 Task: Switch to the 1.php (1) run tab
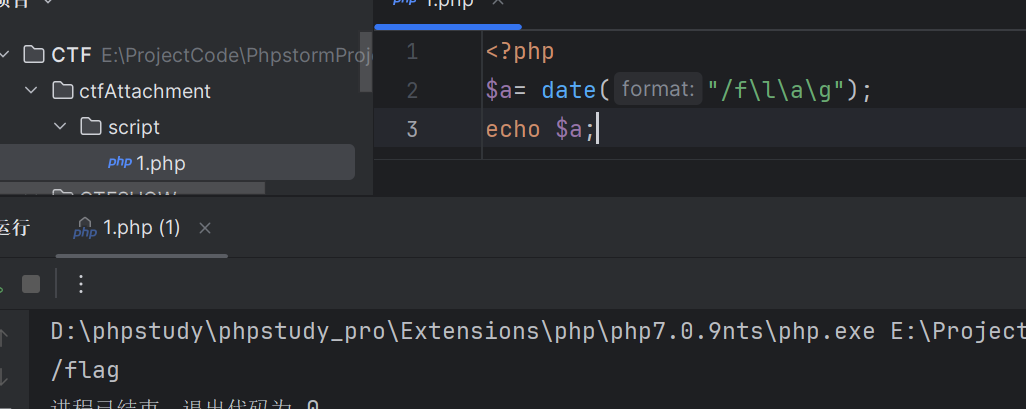click(x=141, y=228)
